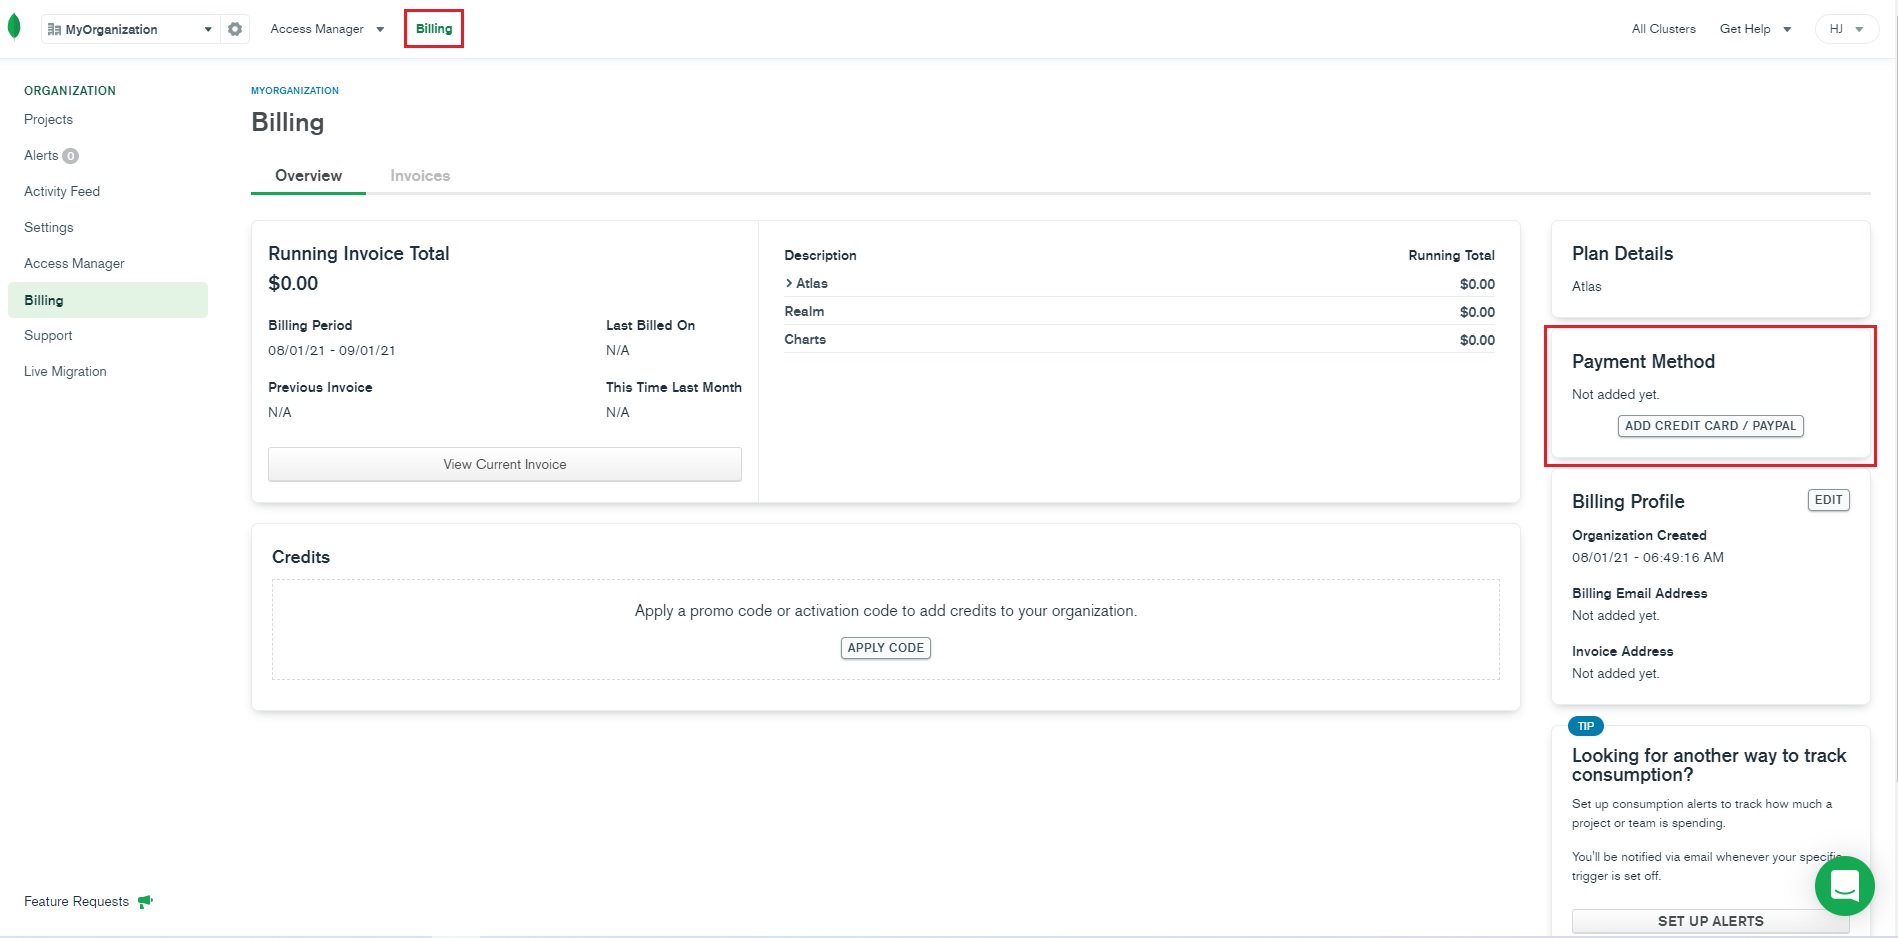1898x938 pixels.
Task: Click the Set Up Alerts button
Action: click(x=1710, y=921)
